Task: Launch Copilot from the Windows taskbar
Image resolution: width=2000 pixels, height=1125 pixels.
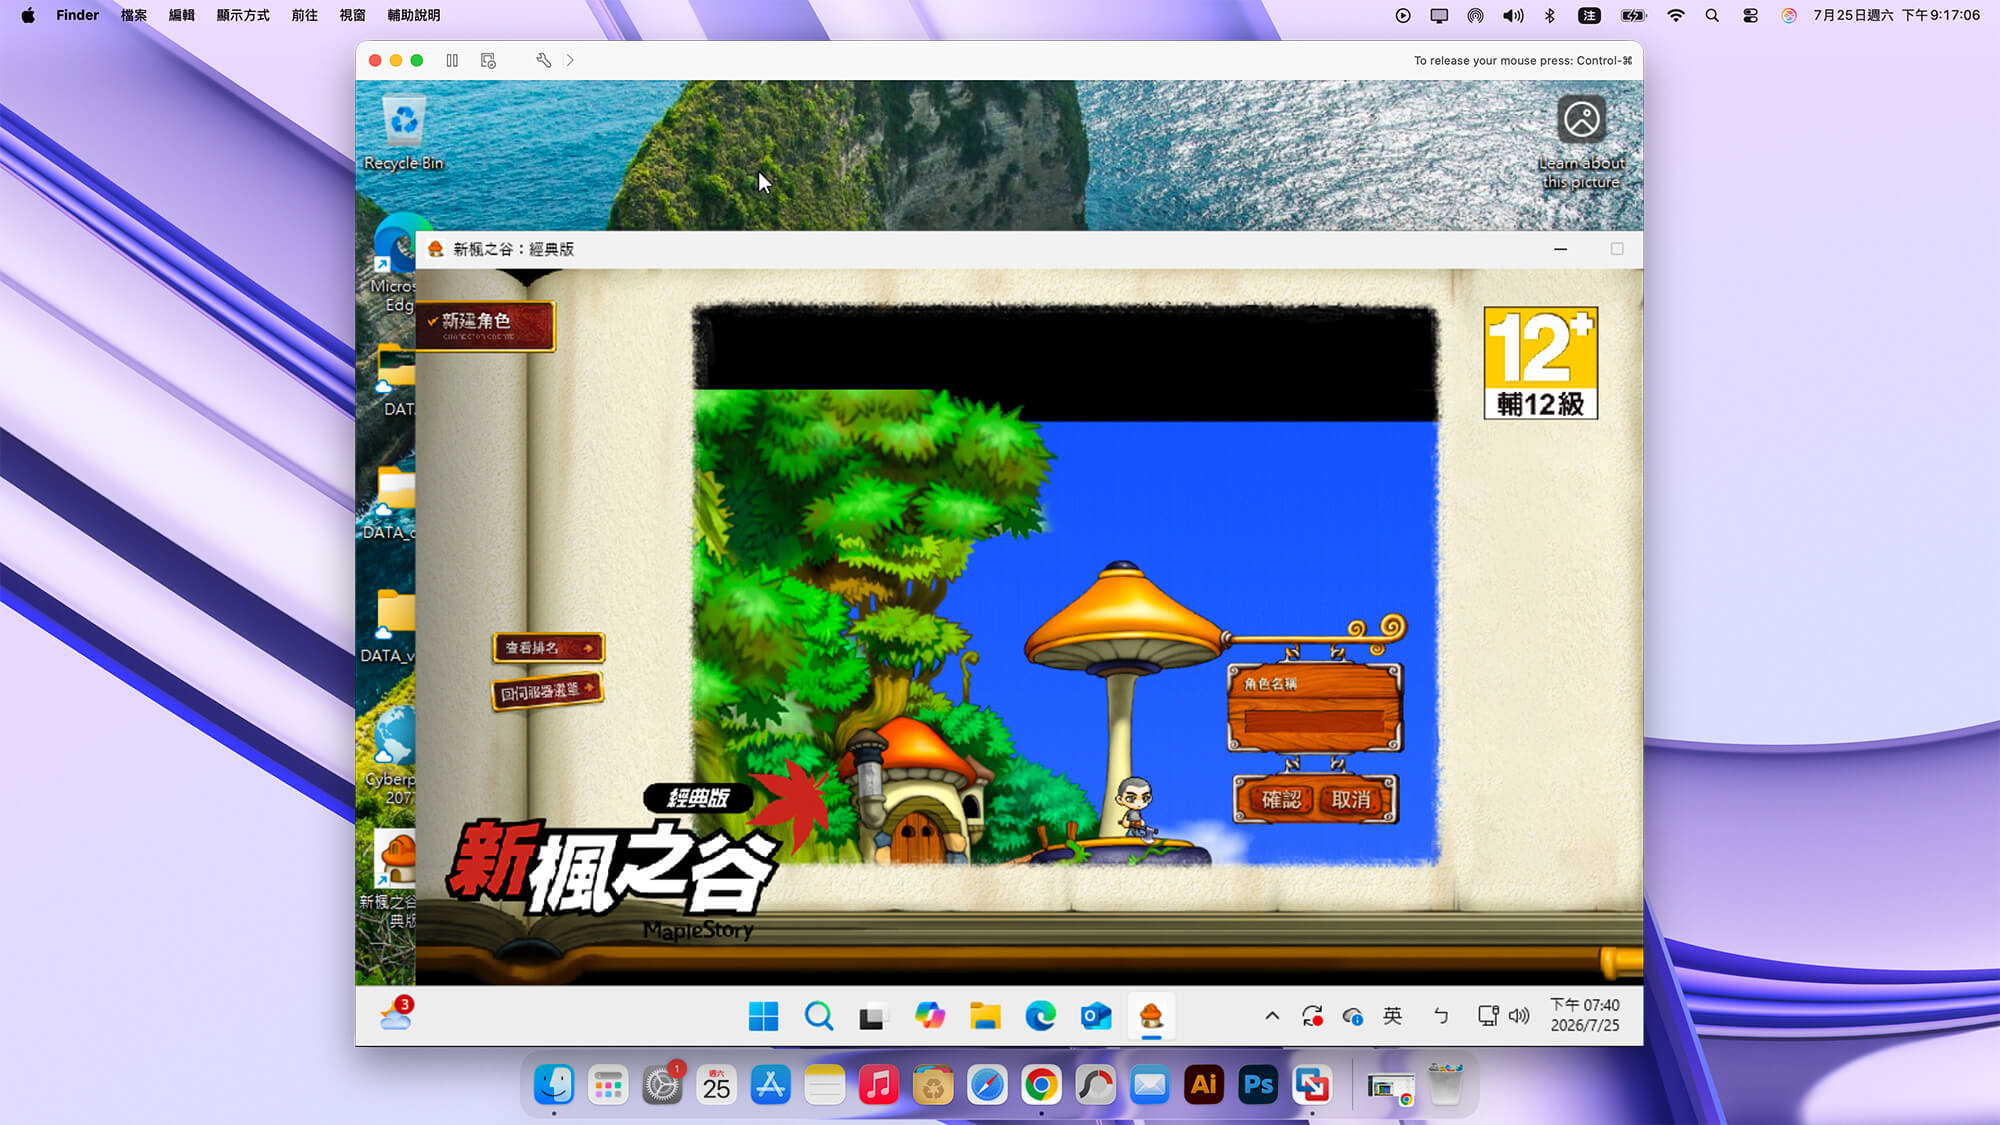Action: click(x=929, y=1016)
